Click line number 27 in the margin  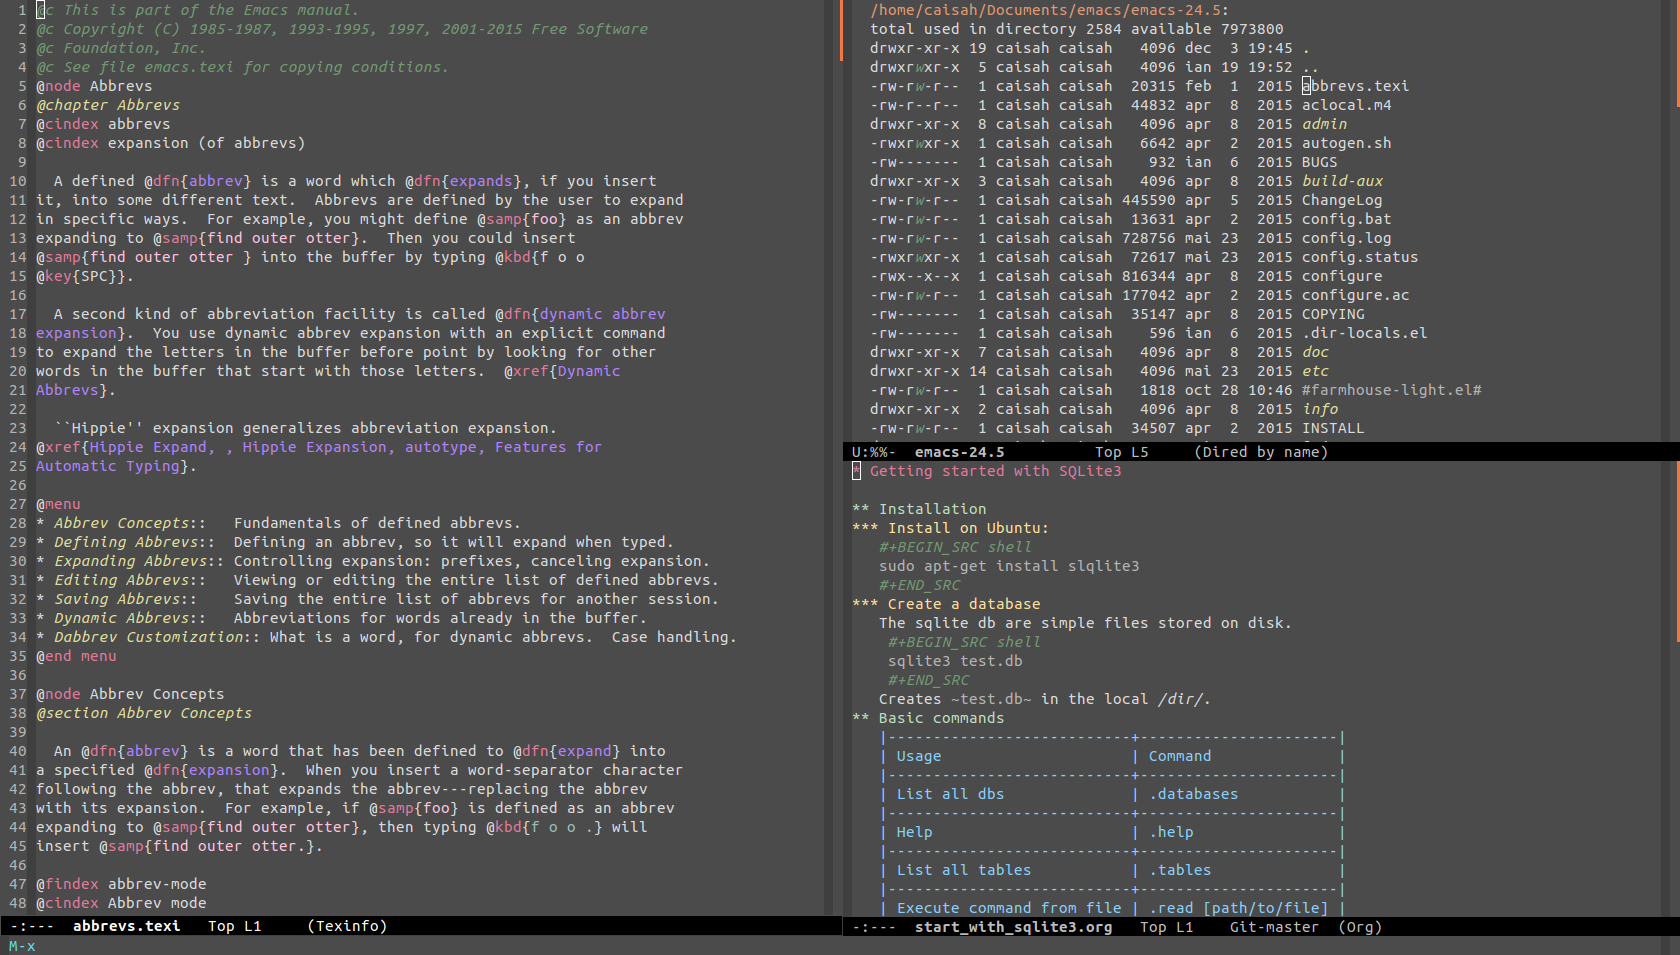(18, 504)
